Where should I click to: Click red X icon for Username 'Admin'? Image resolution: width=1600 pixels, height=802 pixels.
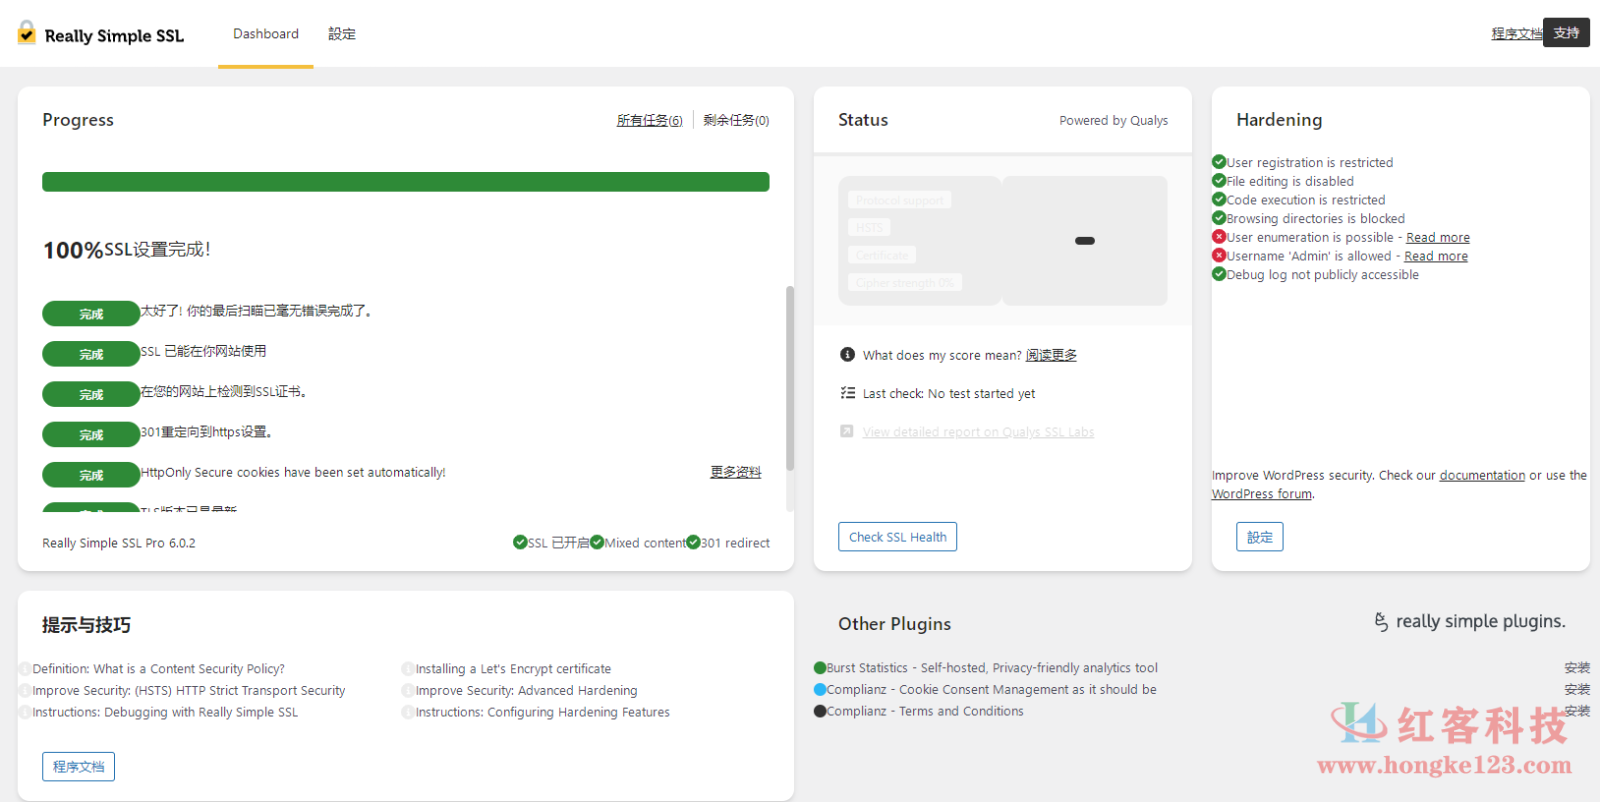(1219, 255)
